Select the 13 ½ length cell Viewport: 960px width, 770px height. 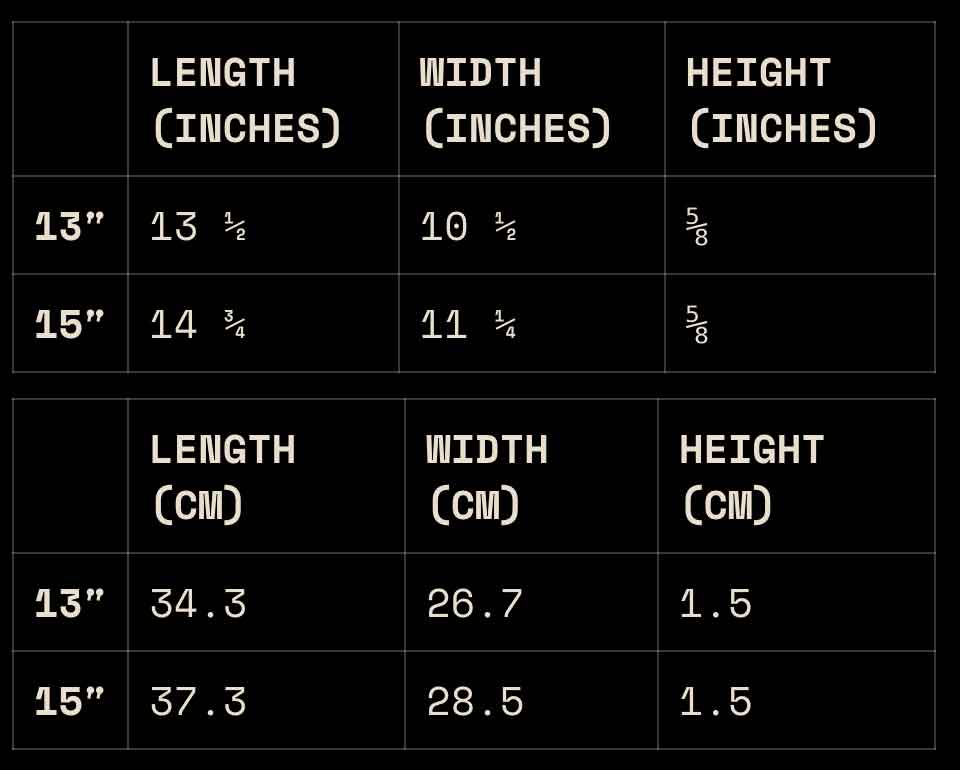pos(198,227)
